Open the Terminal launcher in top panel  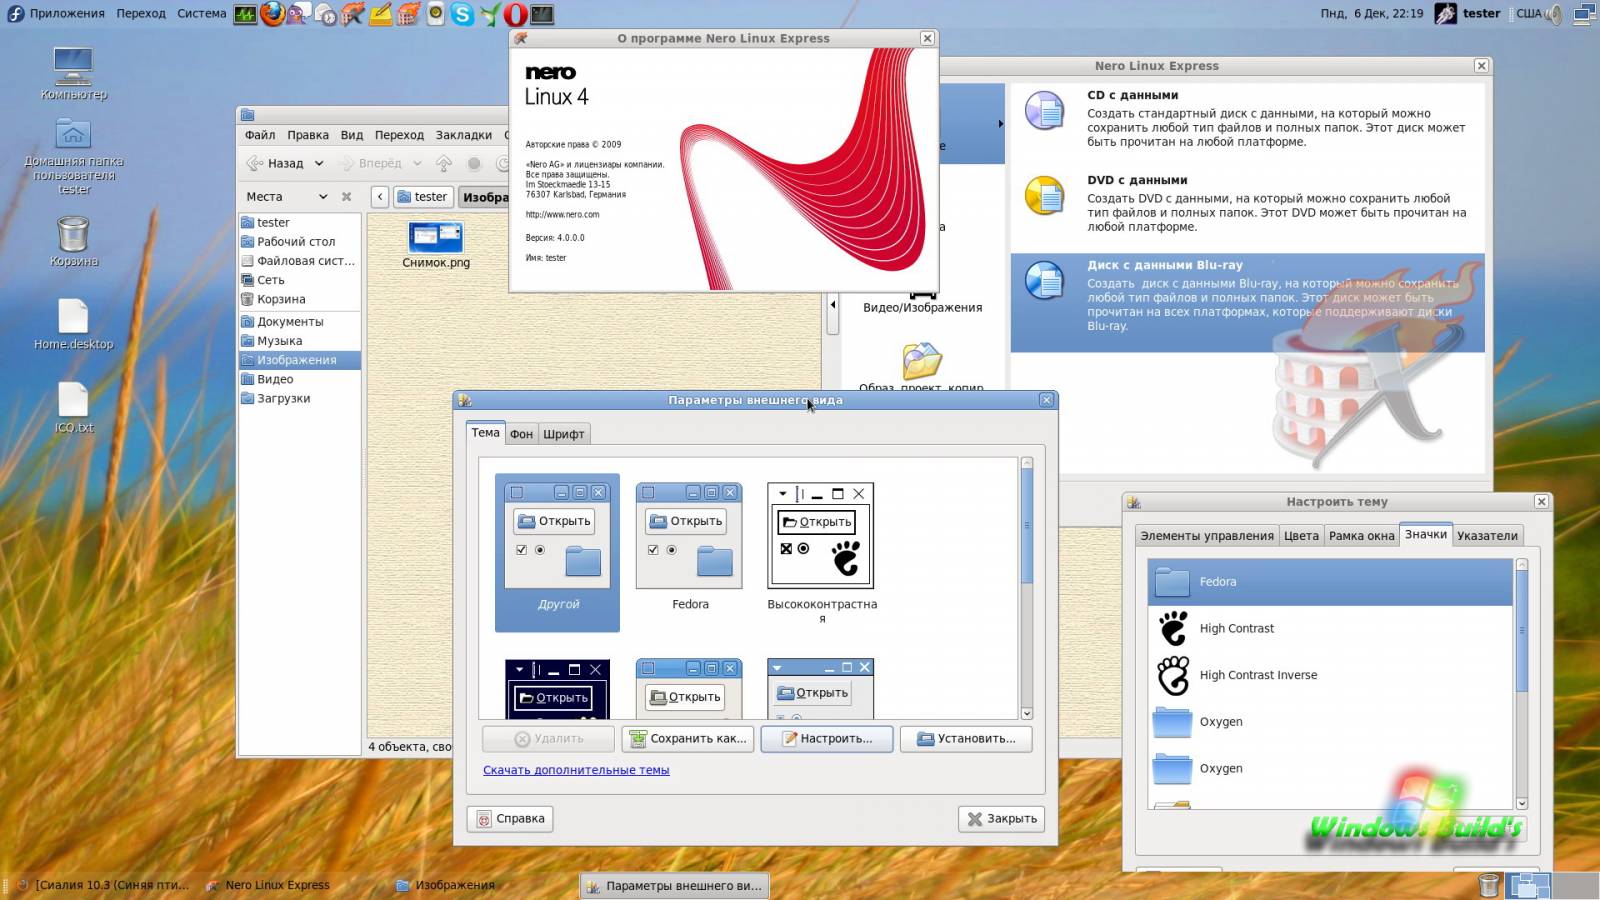coord(542,14)
